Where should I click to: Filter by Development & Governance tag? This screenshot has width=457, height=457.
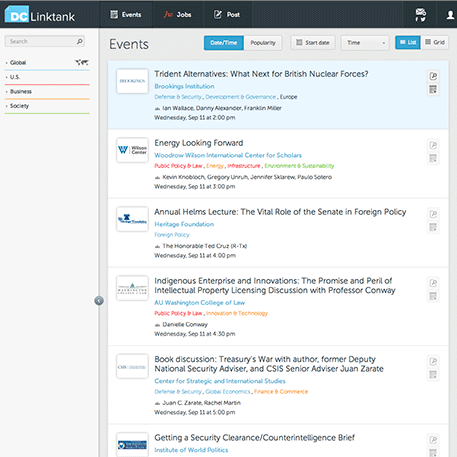[x=241, y=97]
